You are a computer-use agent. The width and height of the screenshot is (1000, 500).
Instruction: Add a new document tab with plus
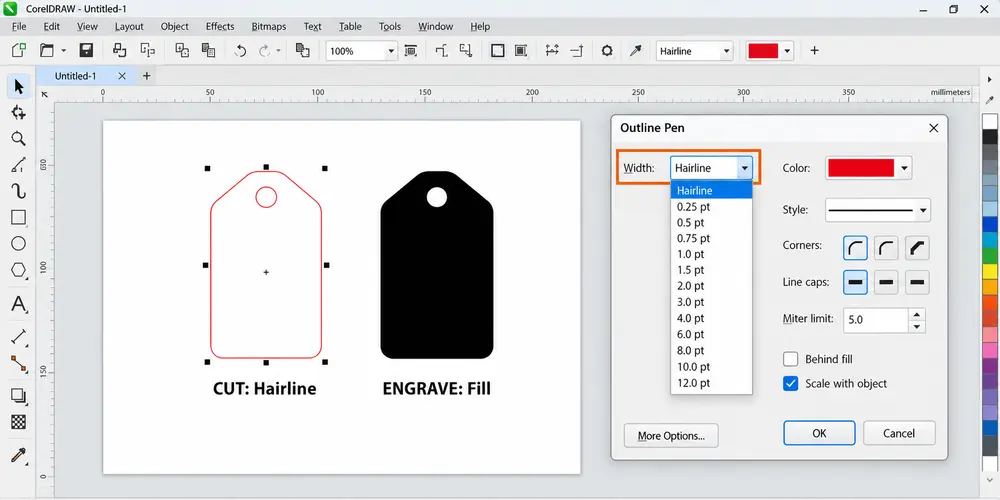(146, 76)
